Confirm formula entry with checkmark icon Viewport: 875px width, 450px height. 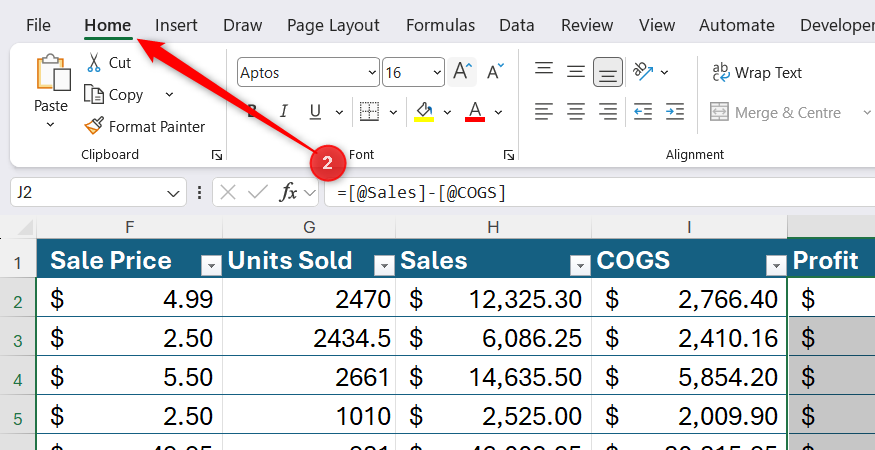pos(258,193)
